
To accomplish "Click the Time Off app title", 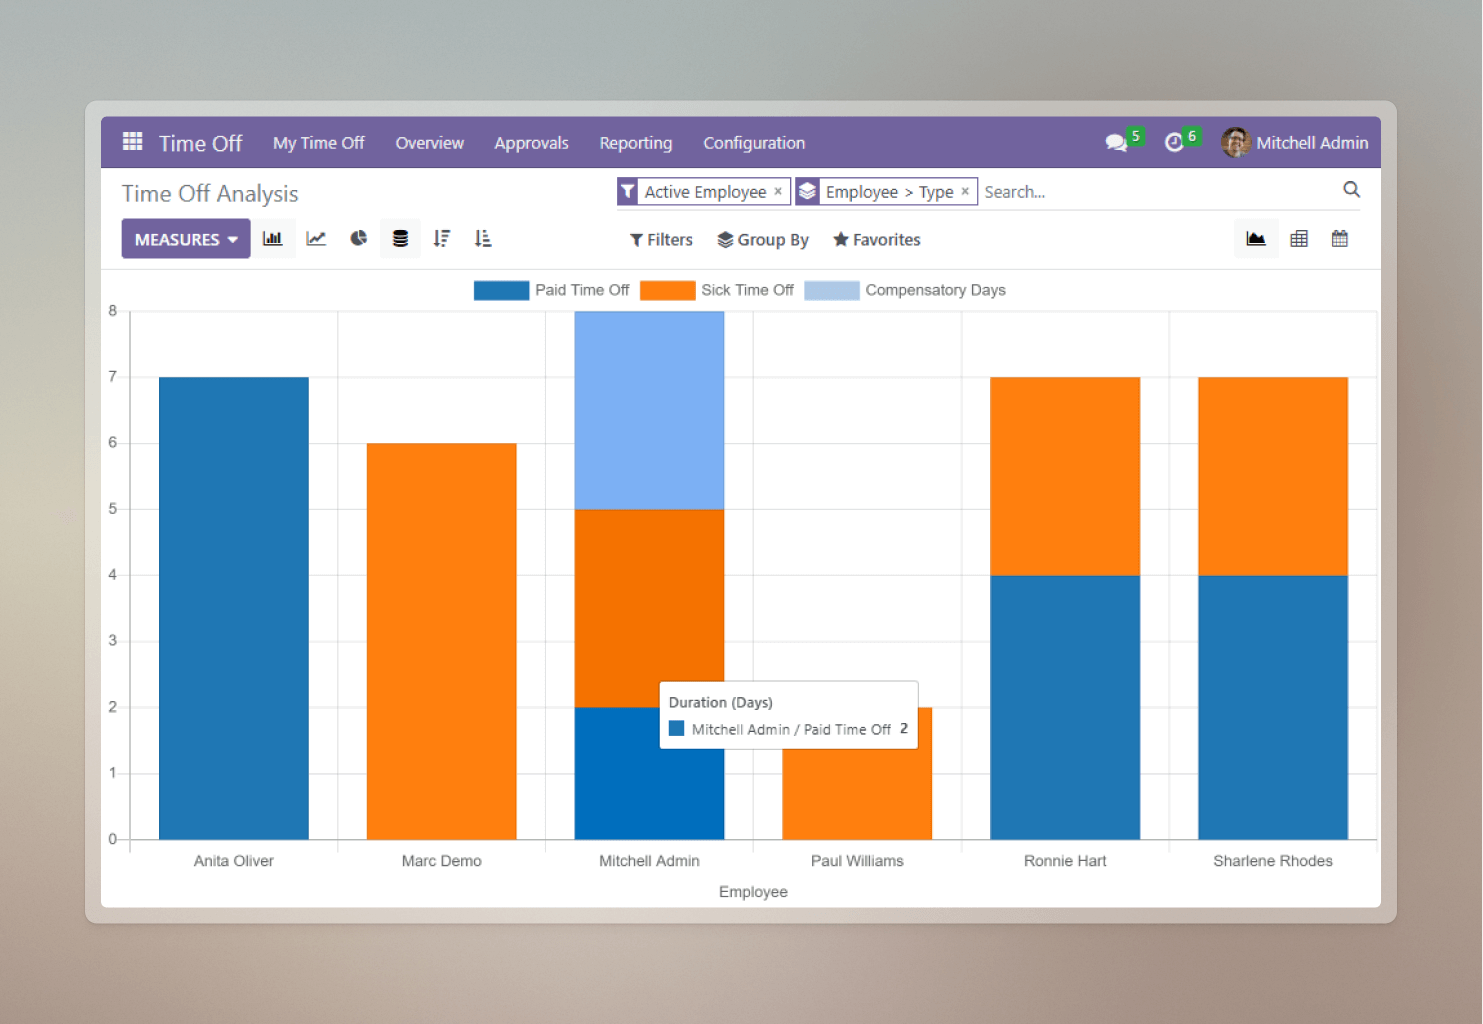I will 200,143.
